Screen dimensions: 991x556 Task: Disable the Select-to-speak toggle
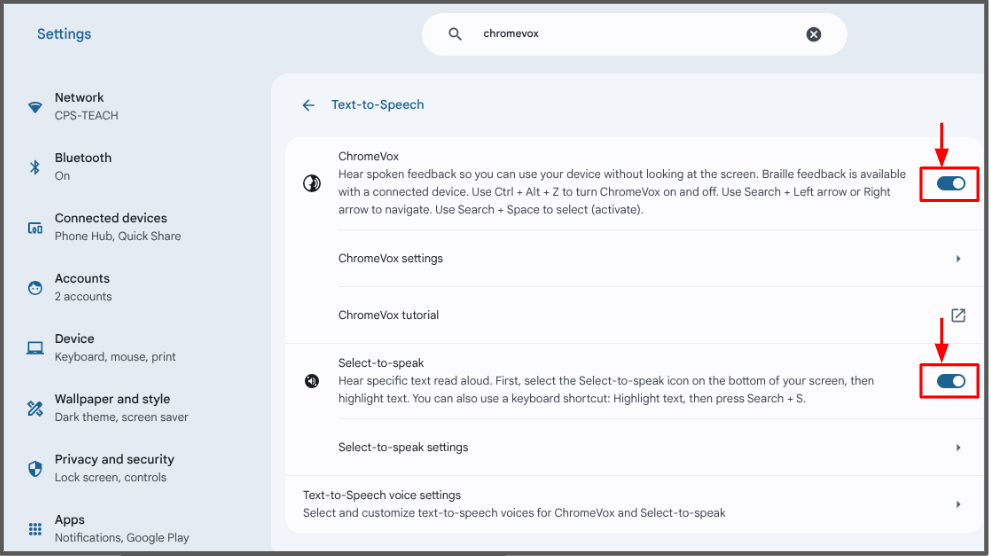point(951,380)
